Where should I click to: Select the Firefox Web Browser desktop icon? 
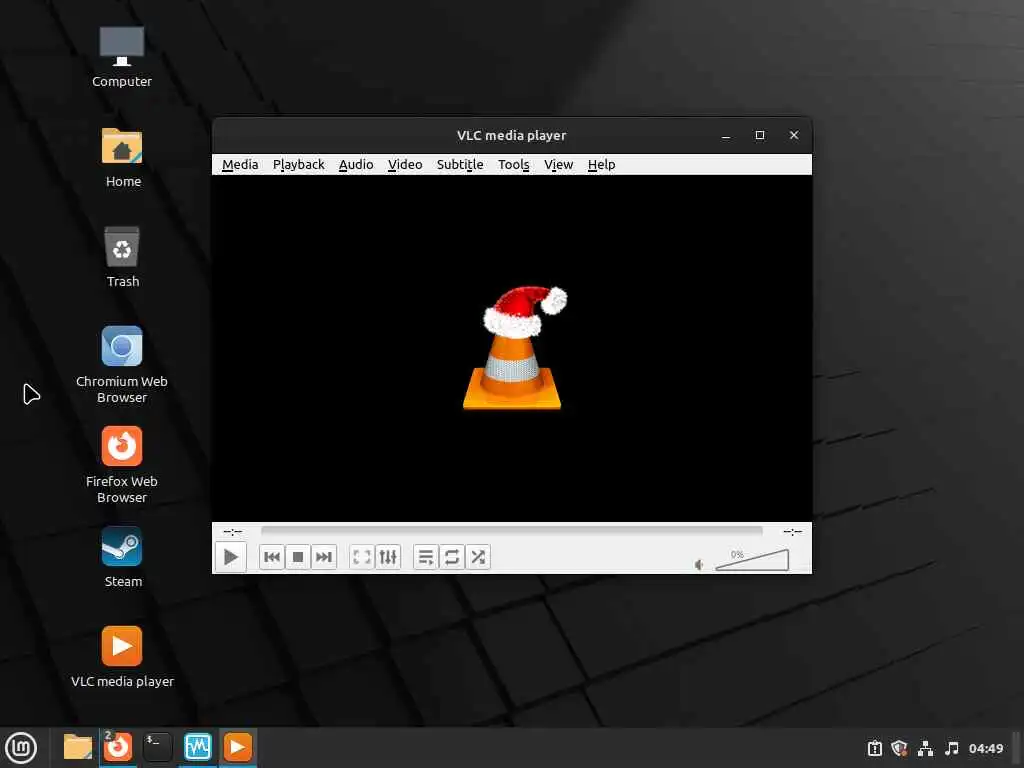(122, 465)
